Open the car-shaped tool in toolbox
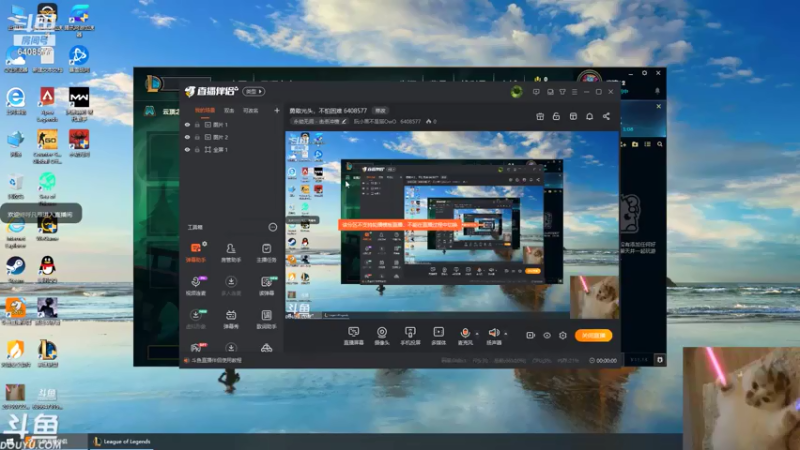Viewport: 800px width, 450px height. coord(266,348)
